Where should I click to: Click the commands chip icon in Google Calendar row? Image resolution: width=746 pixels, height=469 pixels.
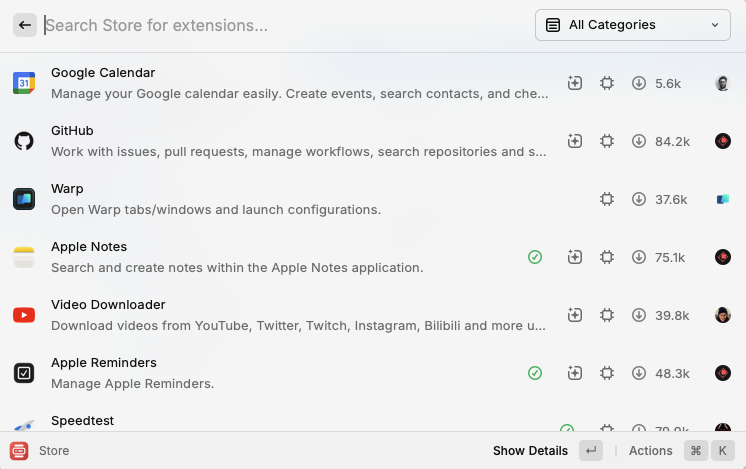[x=607, y=83]
